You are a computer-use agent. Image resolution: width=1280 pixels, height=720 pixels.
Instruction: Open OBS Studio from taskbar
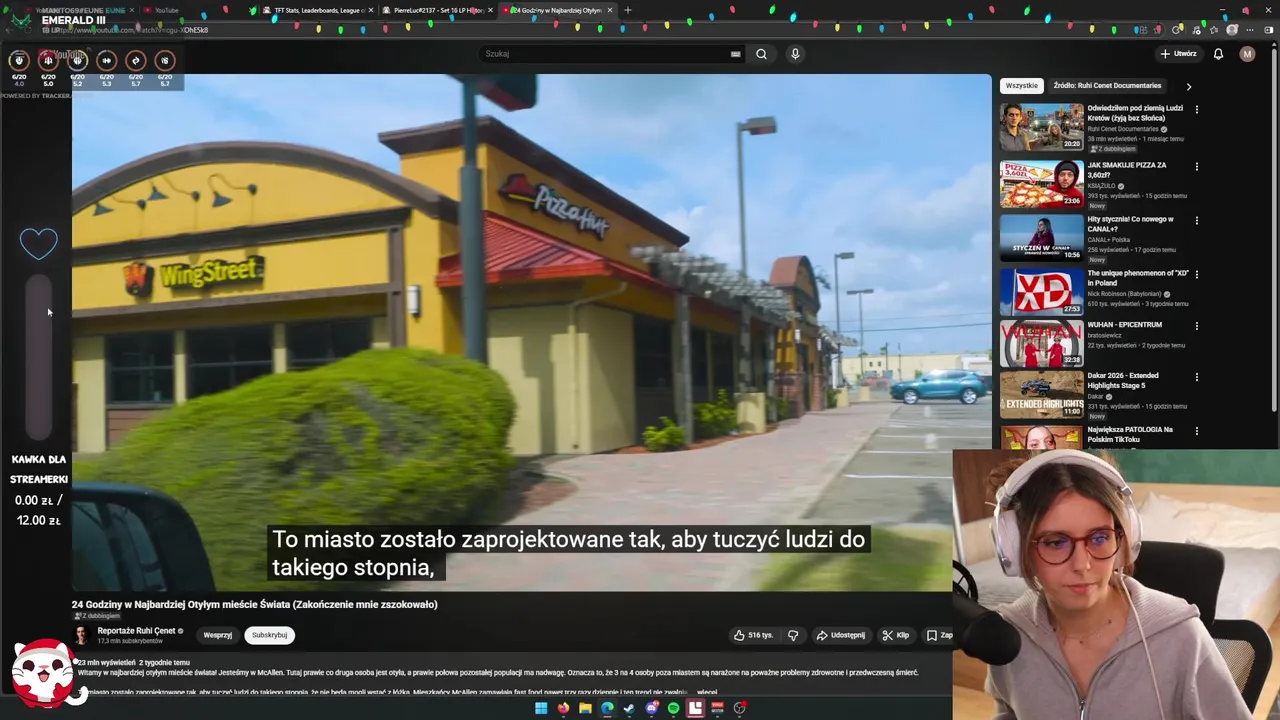[x=740, y=708]
